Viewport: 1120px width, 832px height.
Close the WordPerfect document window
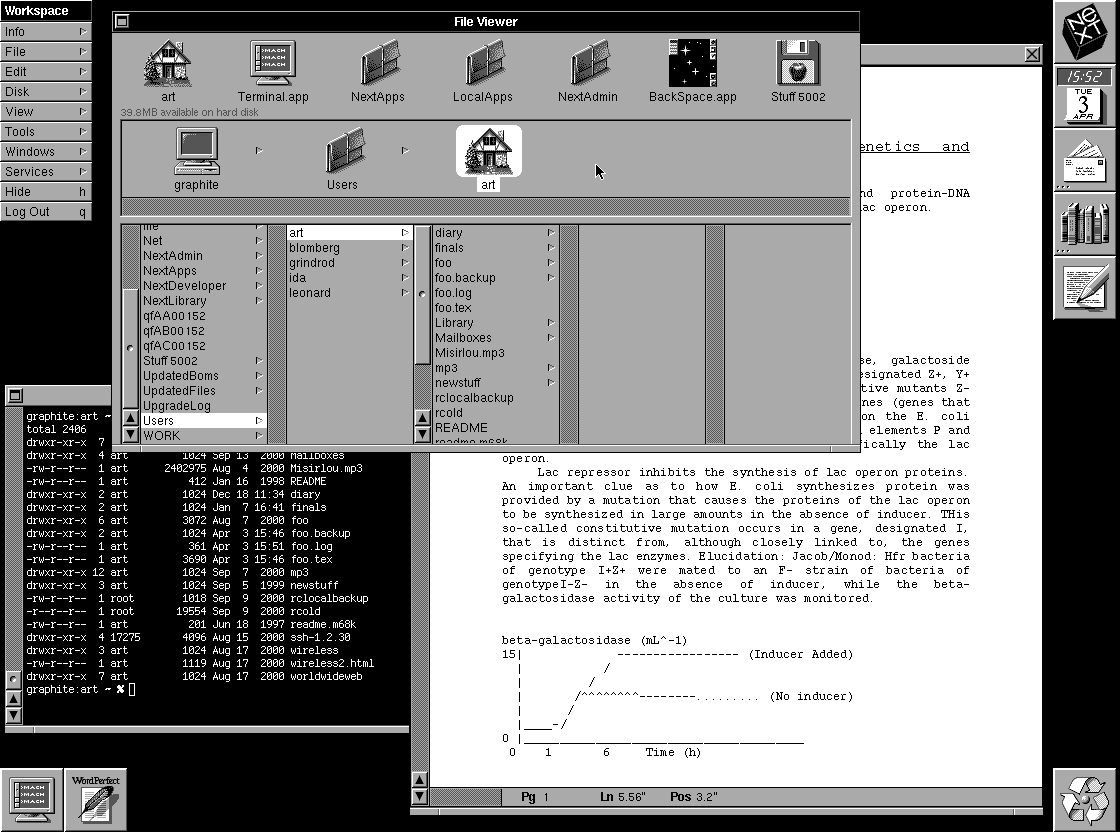pos(1032,54)
